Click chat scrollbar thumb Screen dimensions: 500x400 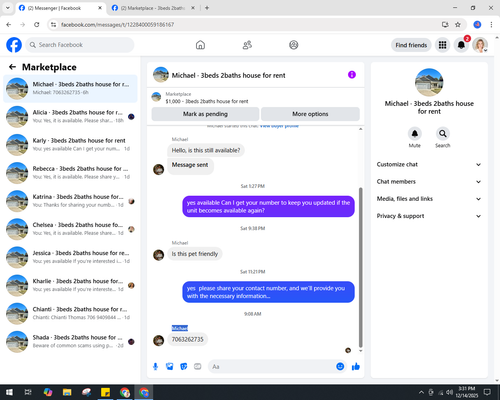tap(360, 267)
